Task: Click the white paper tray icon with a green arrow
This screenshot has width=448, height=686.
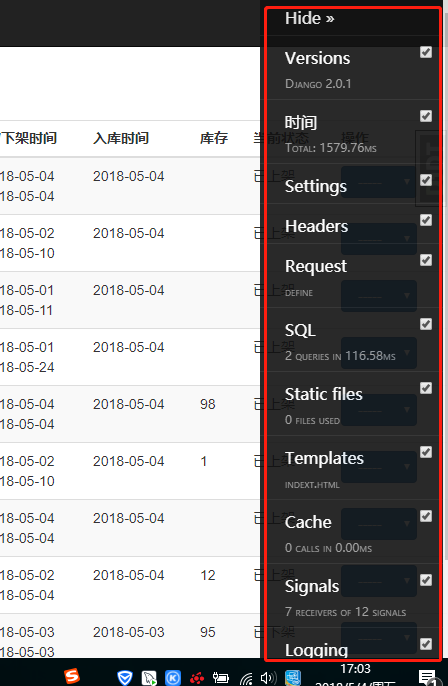Action: tap(149, 678)
